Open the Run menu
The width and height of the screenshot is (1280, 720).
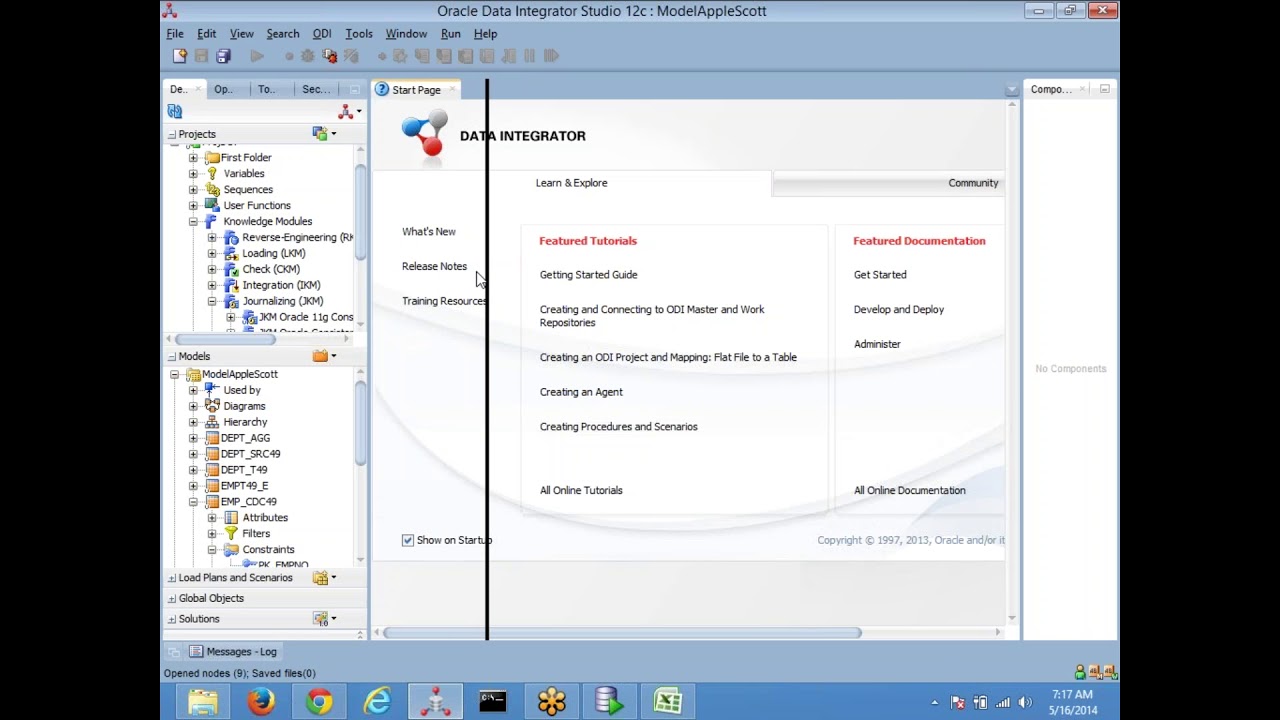coord(451,34)
